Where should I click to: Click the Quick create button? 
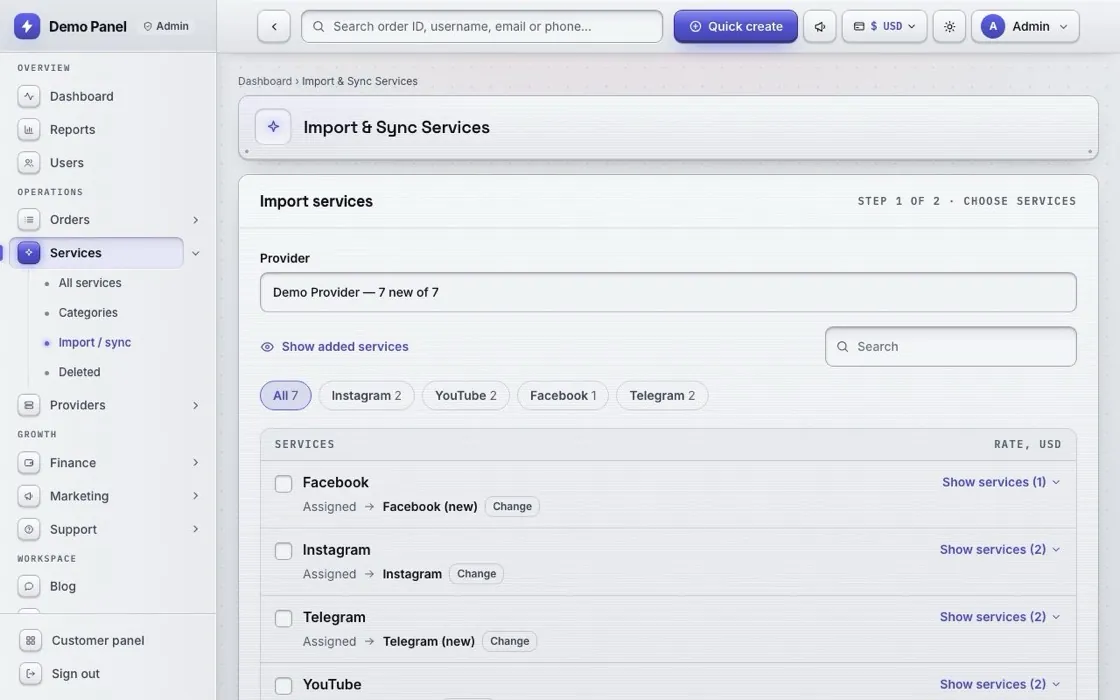tap(736, 26)
